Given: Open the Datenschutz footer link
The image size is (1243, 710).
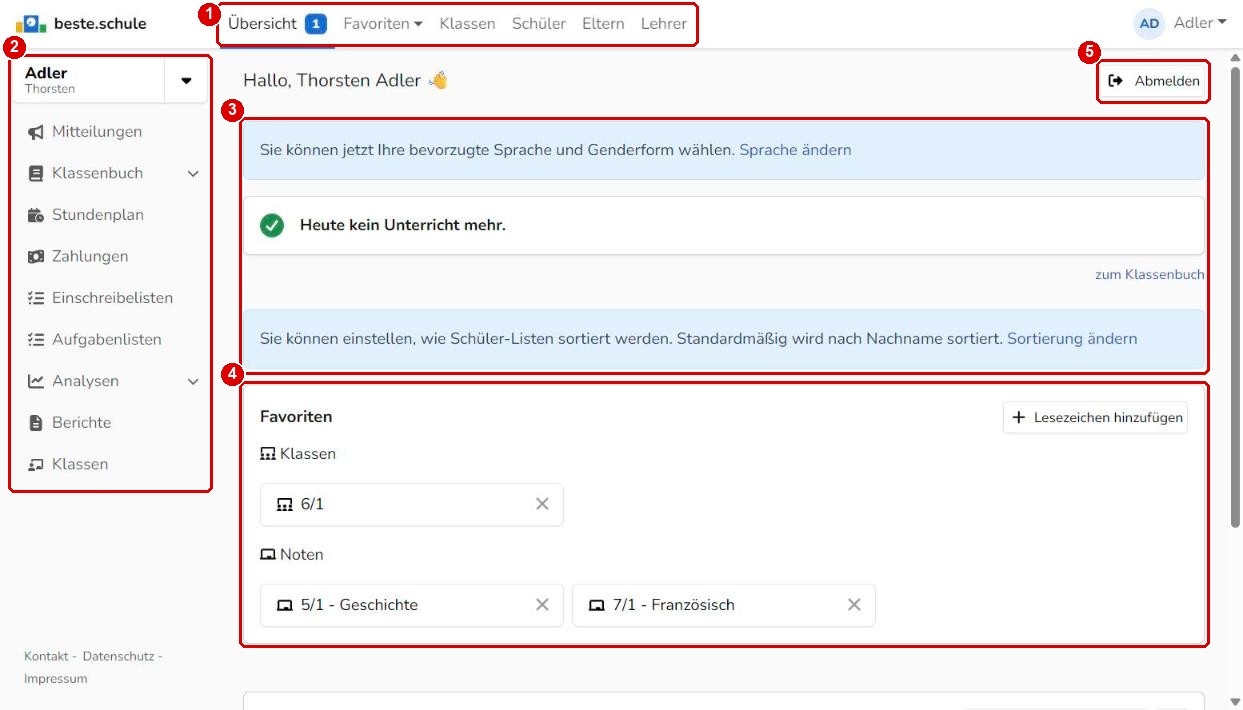Looking at the screenshot, I should coord(118,656).
